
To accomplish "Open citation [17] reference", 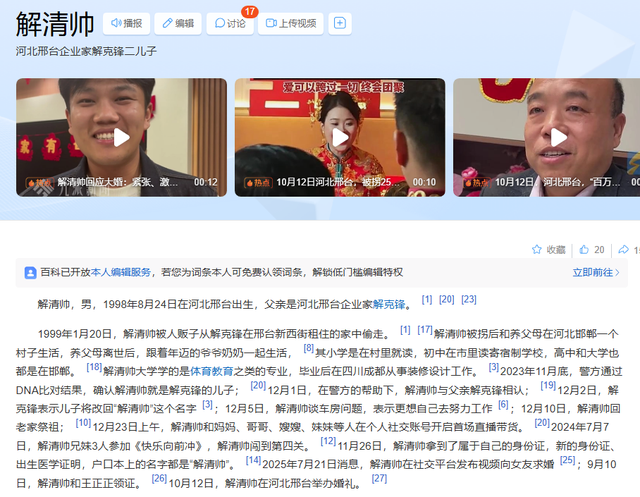I will click(425, 330).
